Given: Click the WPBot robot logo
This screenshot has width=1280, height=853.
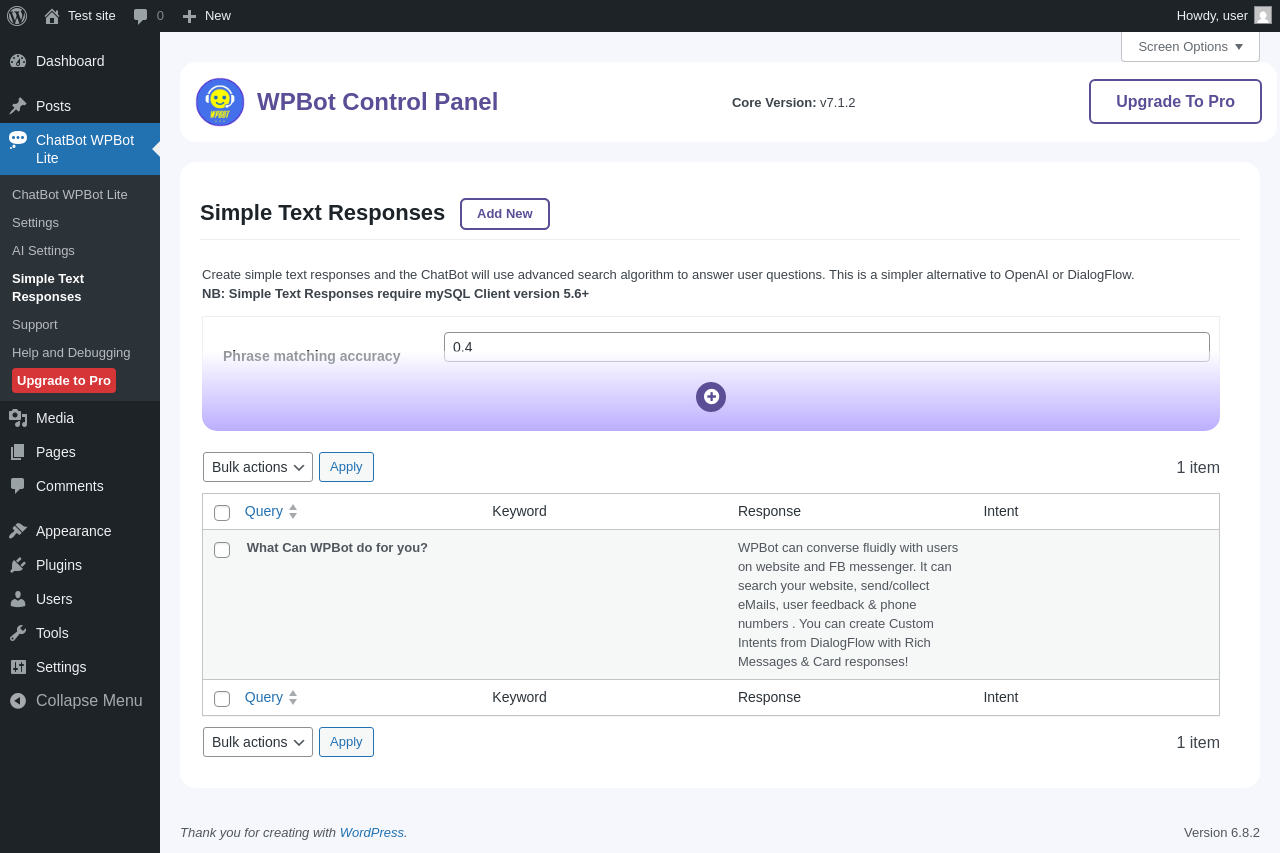Looking at the screenshot, I should [x=220, y=102].
